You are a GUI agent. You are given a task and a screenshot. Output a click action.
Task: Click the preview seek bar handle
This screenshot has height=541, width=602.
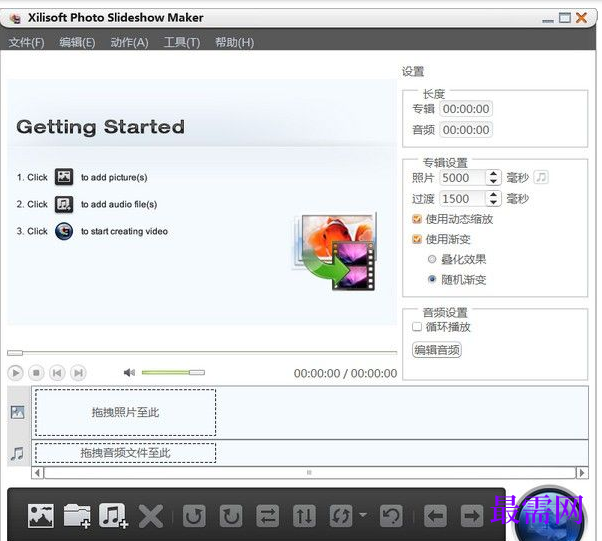click(x=15, y=352)
